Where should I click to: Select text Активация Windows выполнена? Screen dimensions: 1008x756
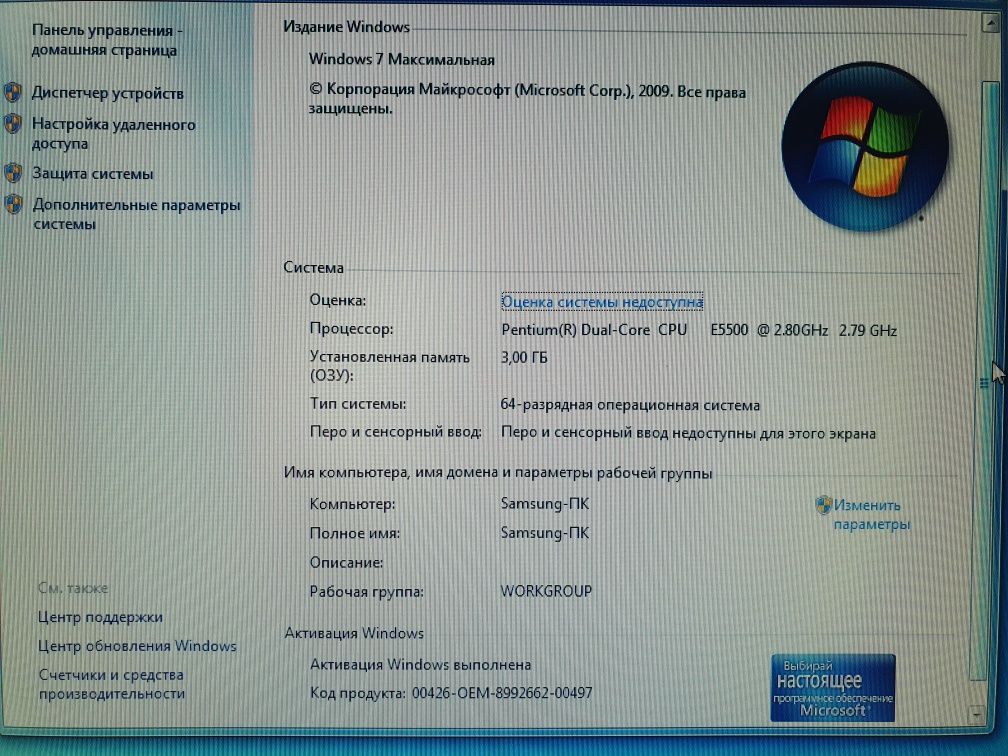420,664
